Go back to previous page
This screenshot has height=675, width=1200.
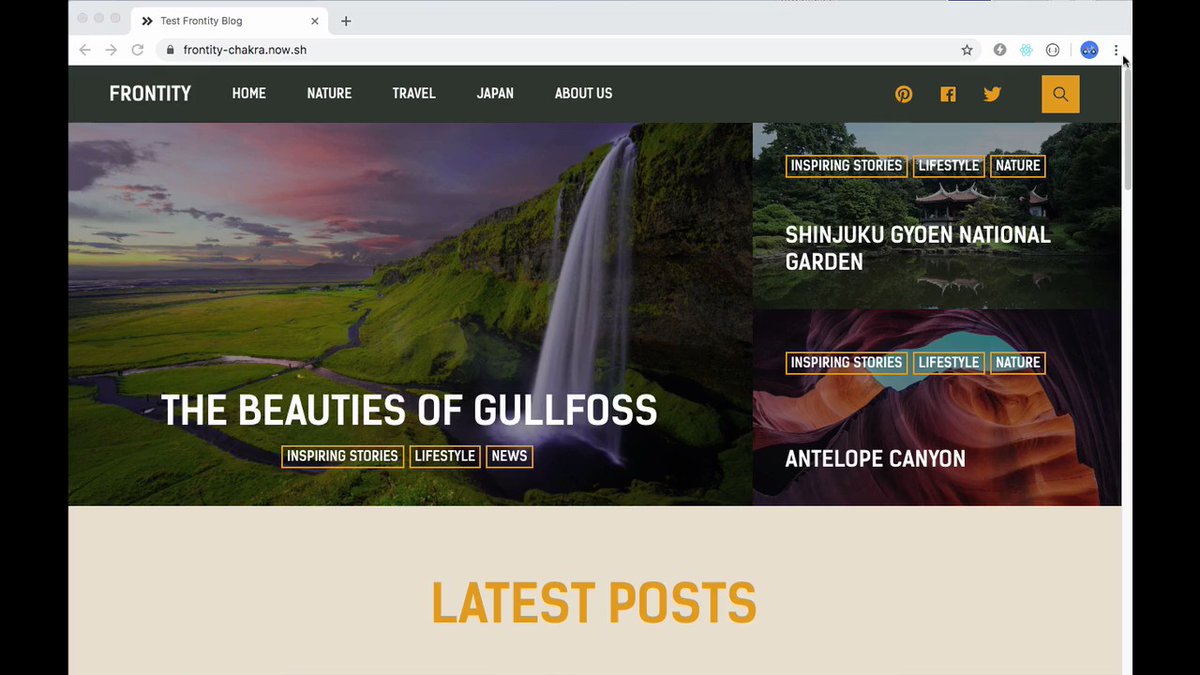pos(85,50)
